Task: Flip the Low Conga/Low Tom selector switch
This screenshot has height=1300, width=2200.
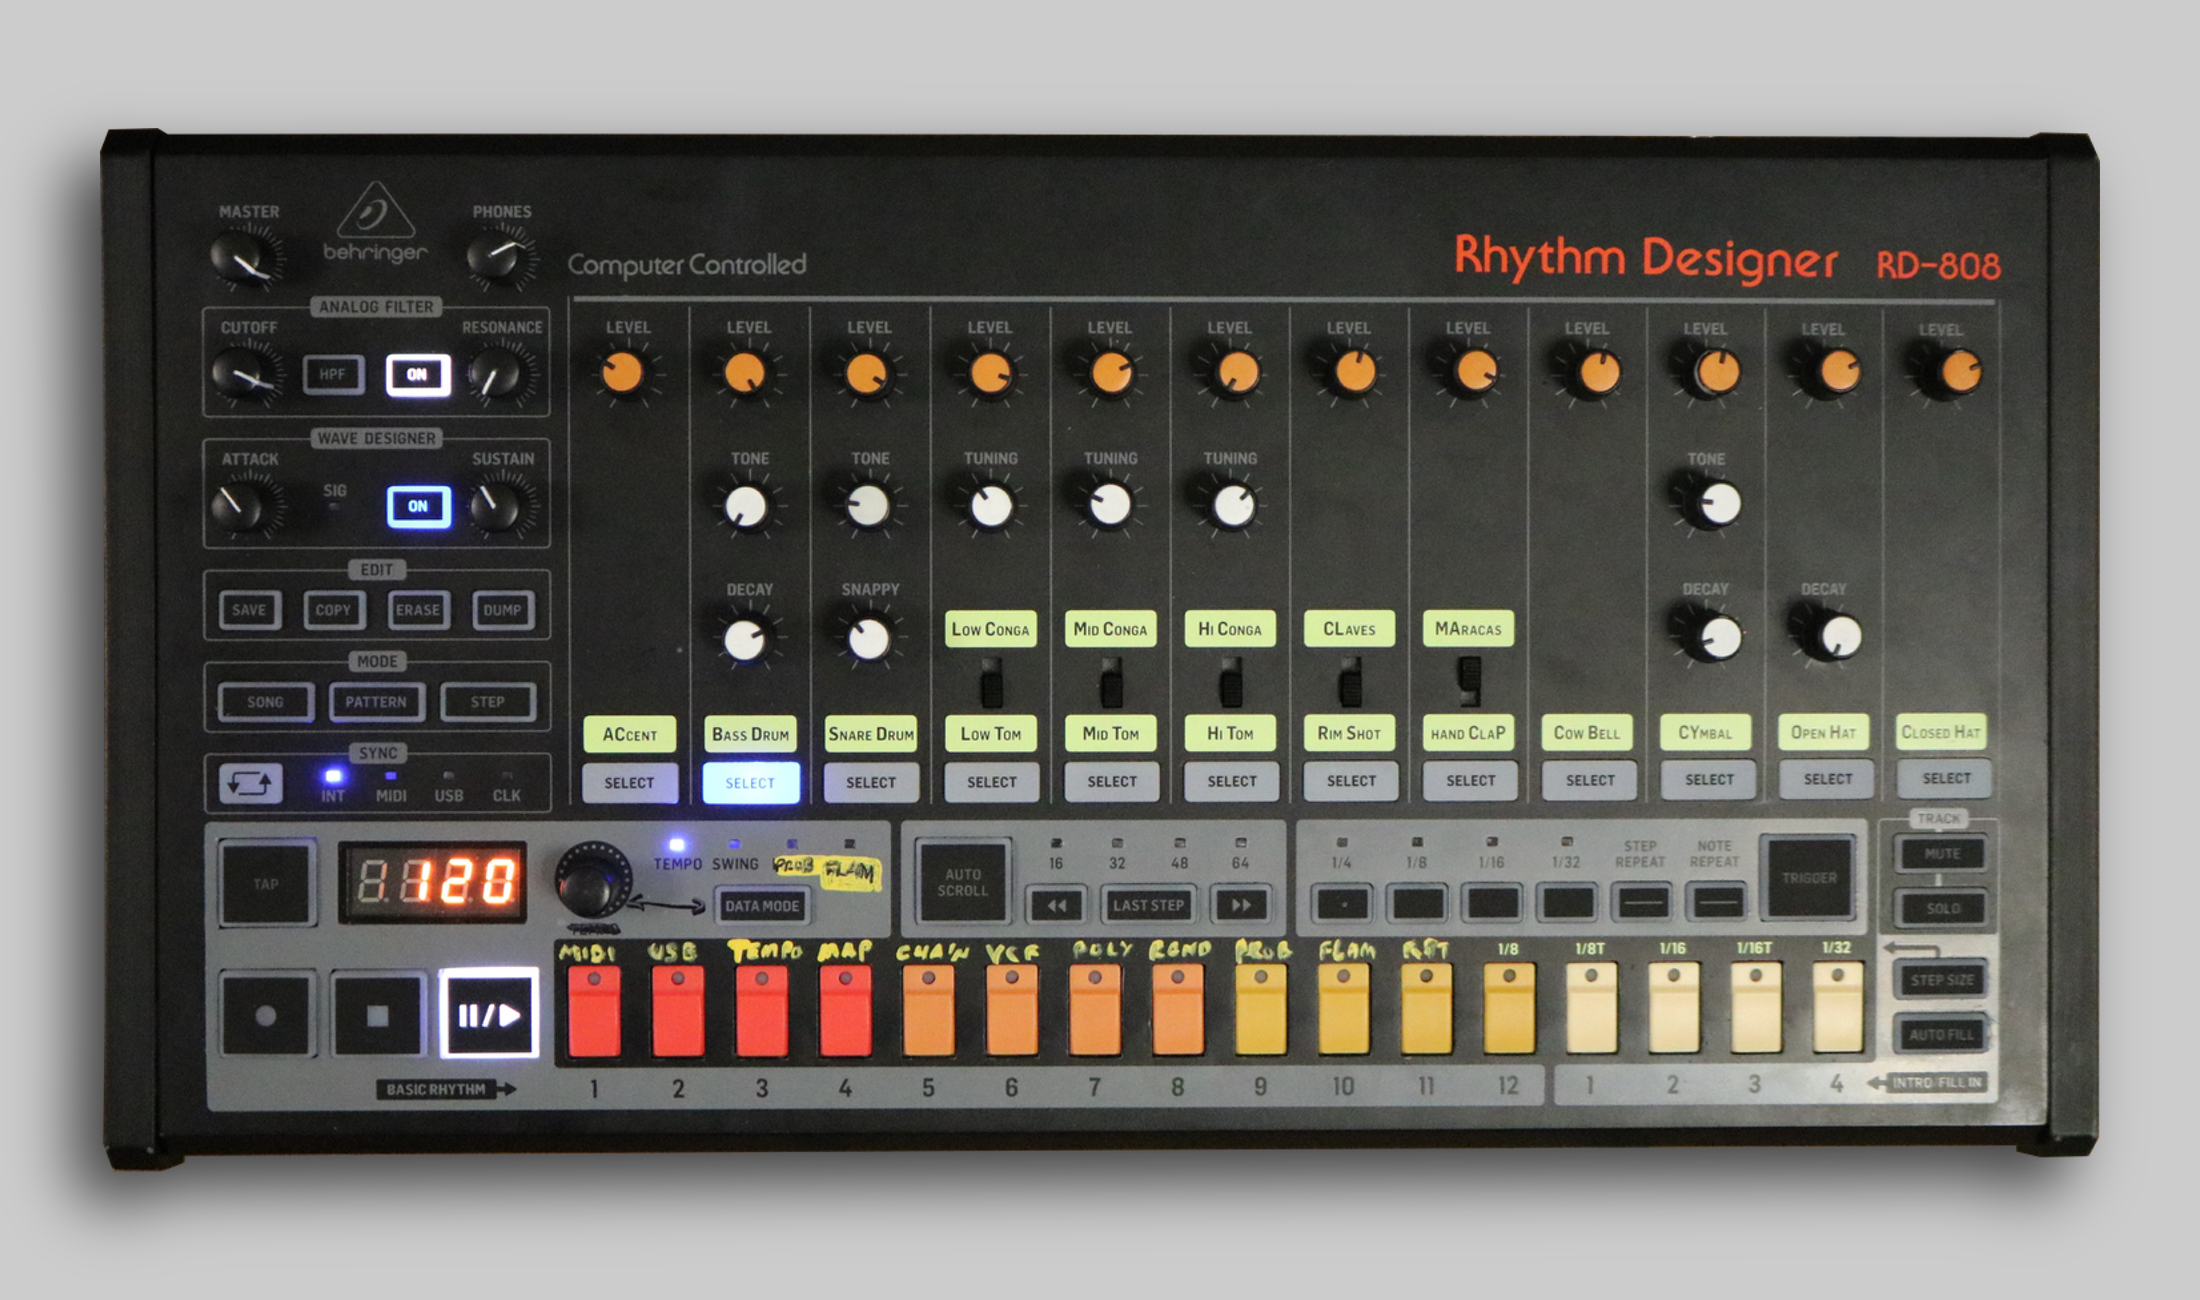Action: point(991,683)
